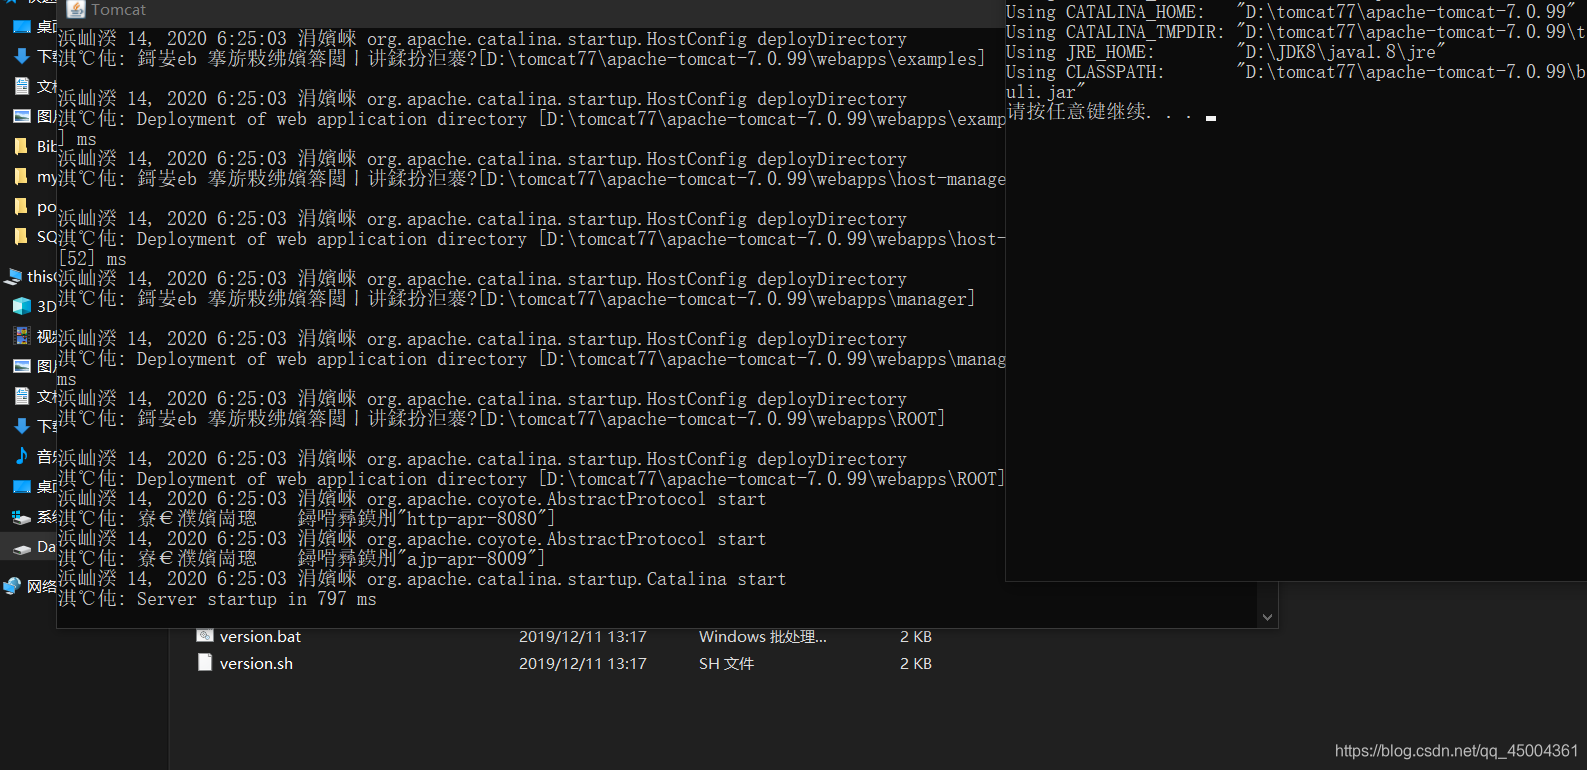Open the Videos filmstrip icon
Screen dimensions: 1587x770
click(22, 336)
